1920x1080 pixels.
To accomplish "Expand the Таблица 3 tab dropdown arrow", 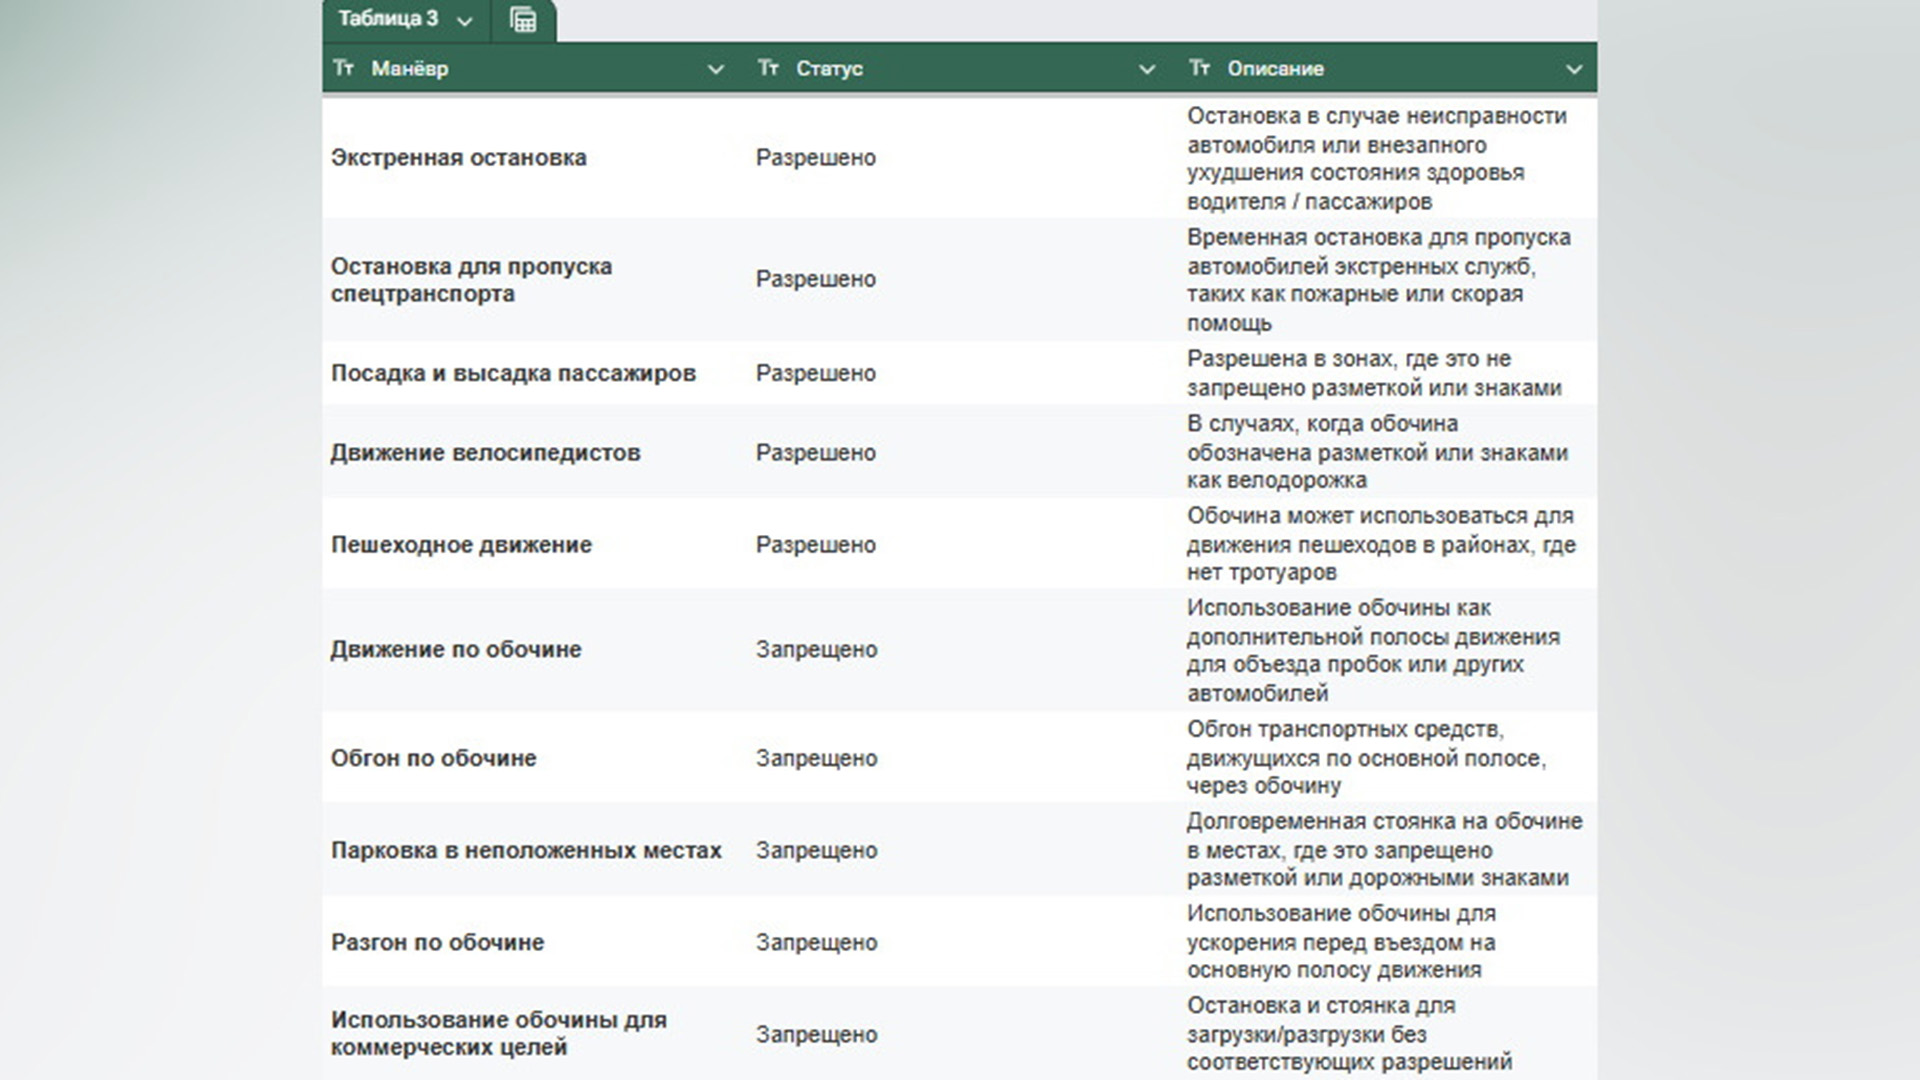I will [464, 21].
